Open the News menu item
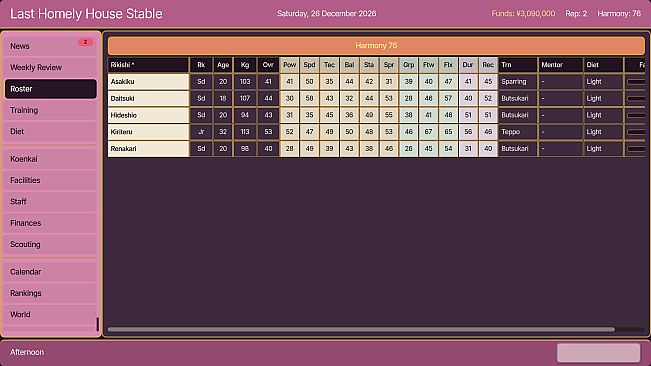651x366 pixels. (50, 46)
